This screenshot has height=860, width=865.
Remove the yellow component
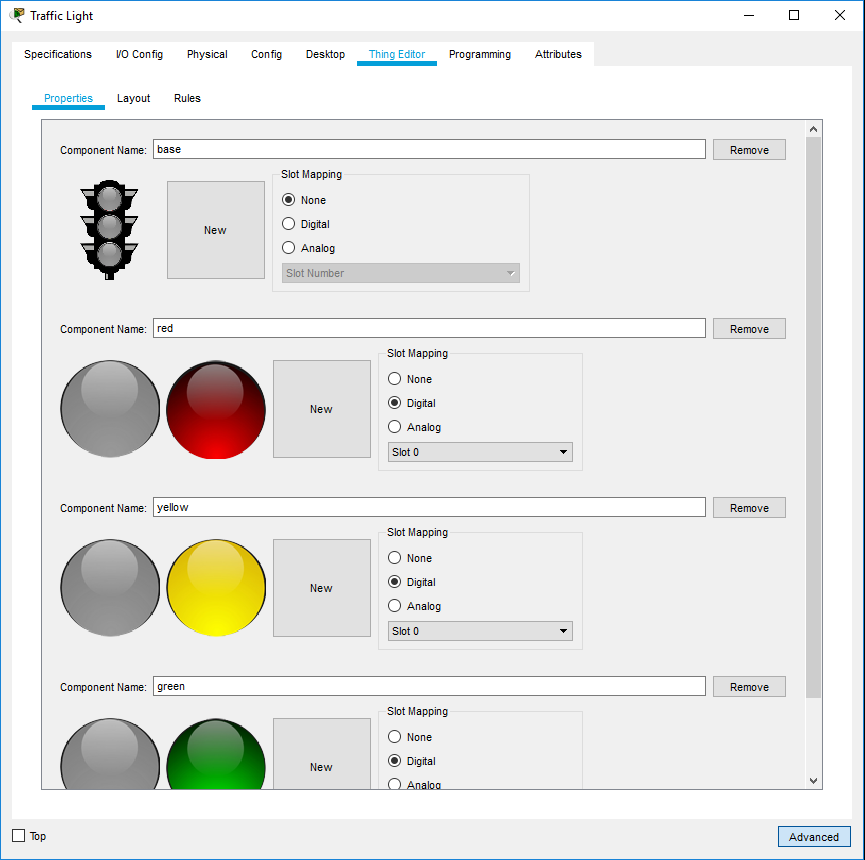(x=749, y=508)
